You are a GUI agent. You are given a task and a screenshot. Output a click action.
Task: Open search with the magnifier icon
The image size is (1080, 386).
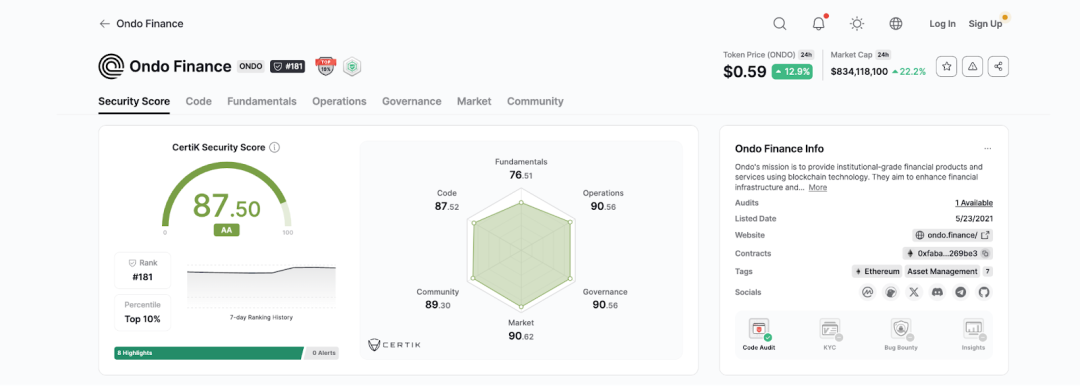pyautogui.click(x=780, y=23)
